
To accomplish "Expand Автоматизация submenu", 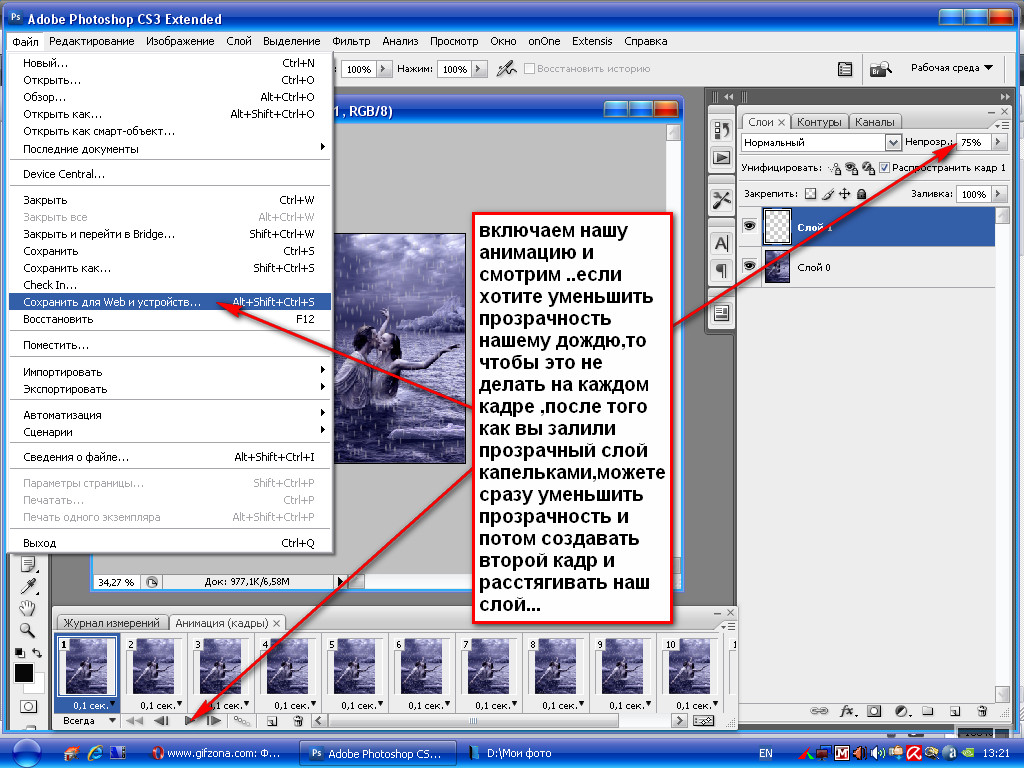I will click(x=170, y=415).
